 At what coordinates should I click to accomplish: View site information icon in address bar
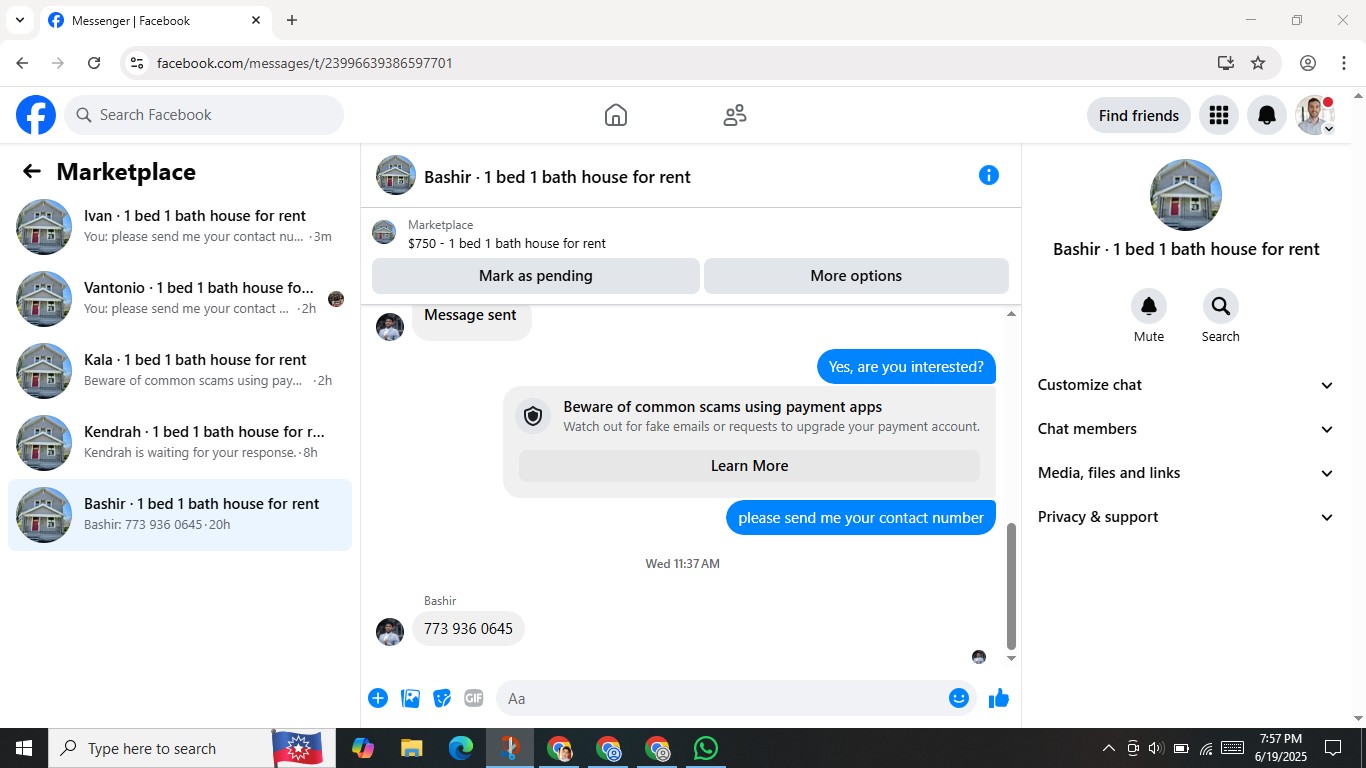[137, 63]
